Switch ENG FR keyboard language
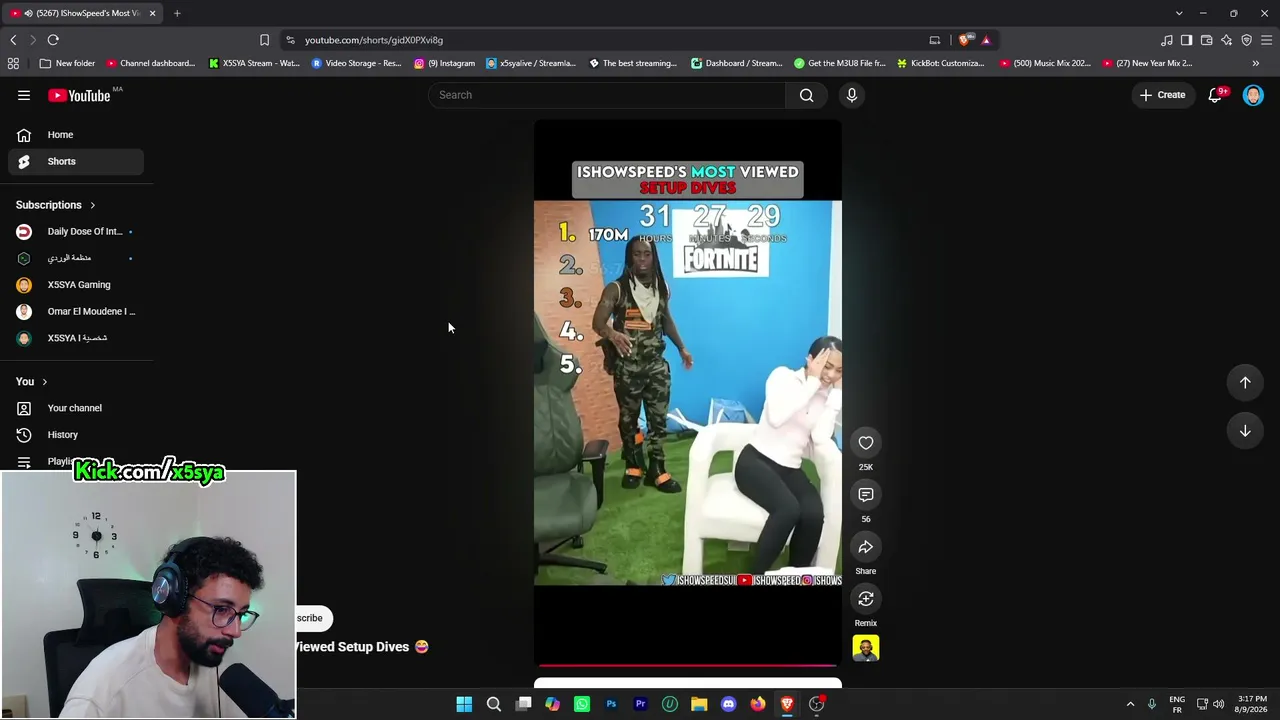 click(1177, 704)
